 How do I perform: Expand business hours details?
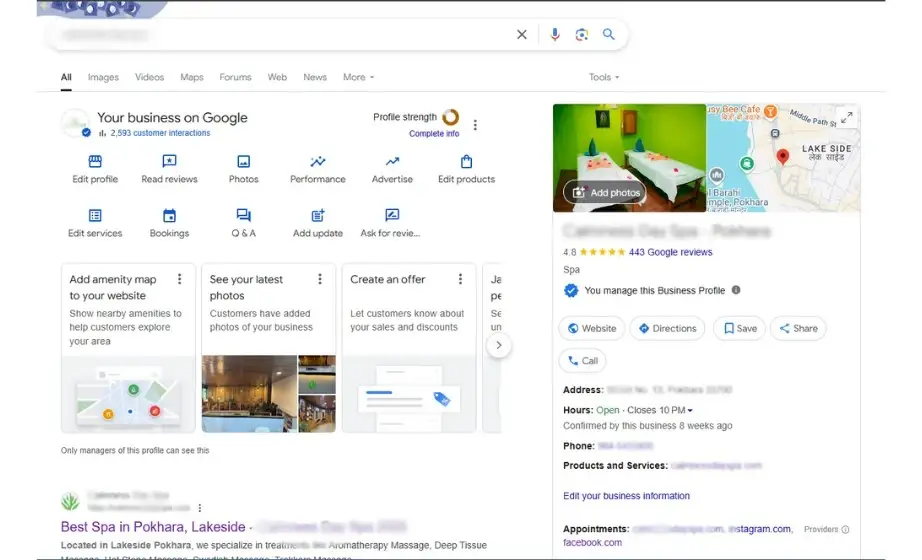690,411
